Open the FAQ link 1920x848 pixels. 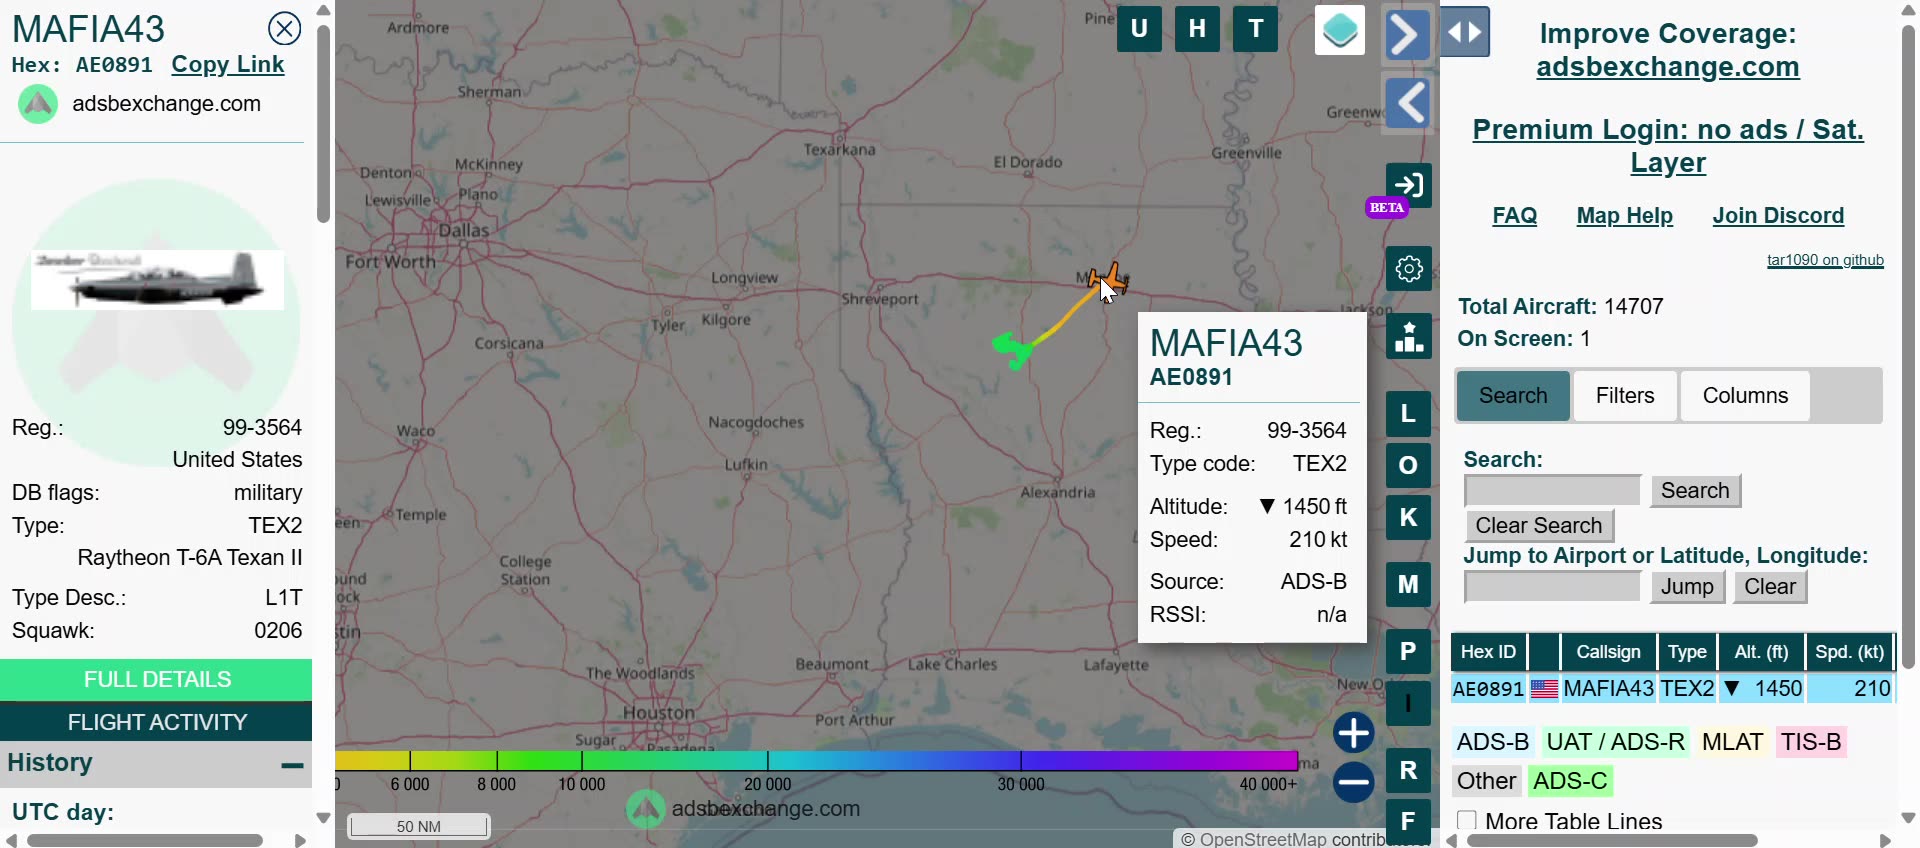tap(1514, 216)
